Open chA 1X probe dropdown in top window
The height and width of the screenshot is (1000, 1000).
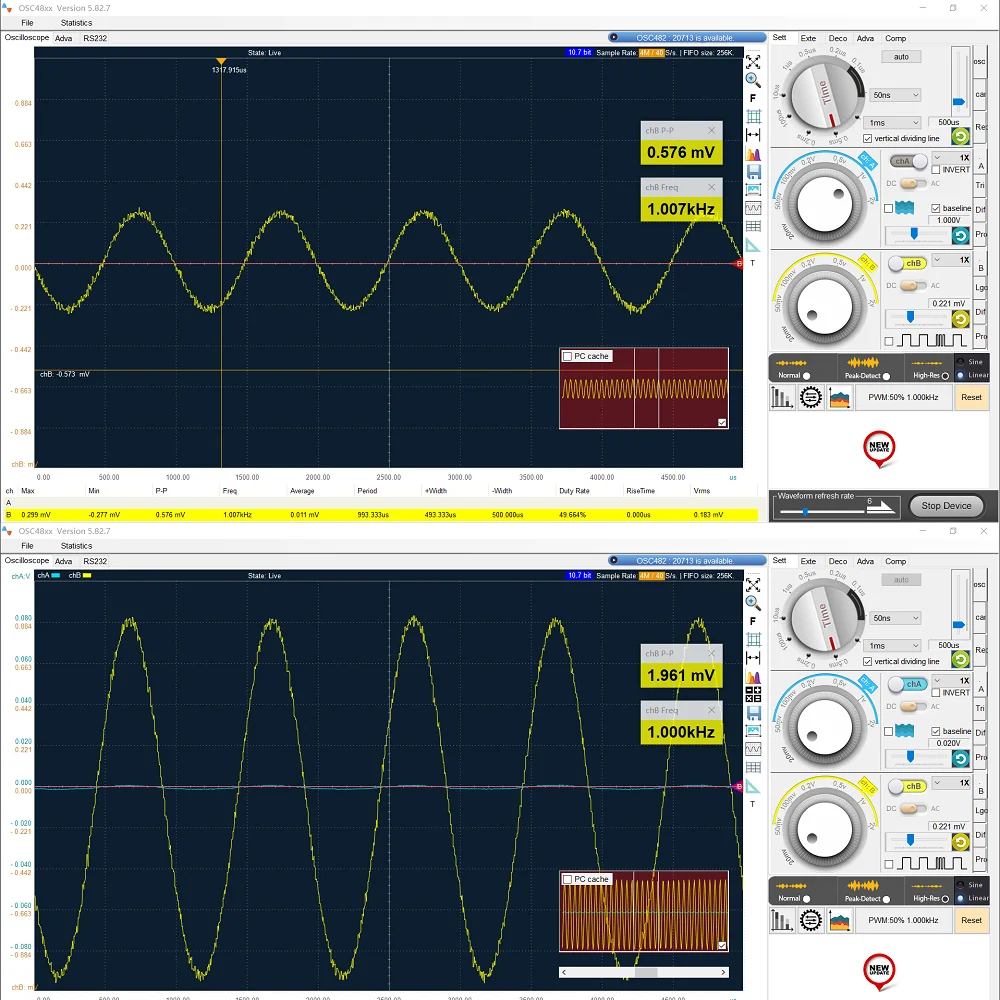tap(951, 158)
